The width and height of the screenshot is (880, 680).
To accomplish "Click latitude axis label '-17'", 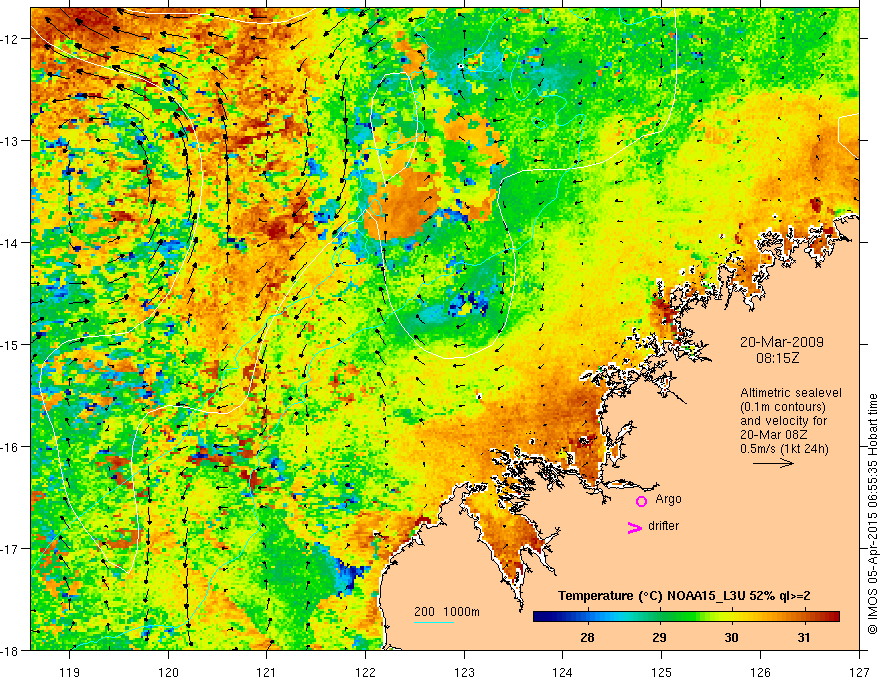I will pyautogui.click(x=11, y=549).
